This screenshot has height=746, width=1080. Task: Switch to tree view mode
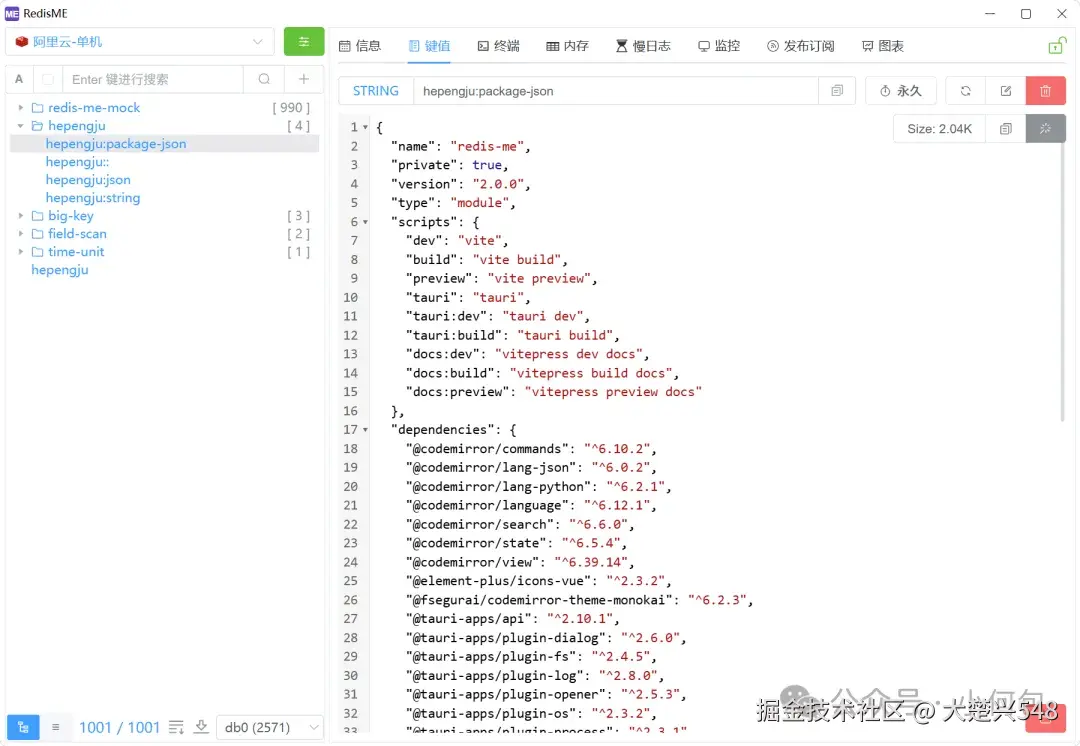(23, 727)
